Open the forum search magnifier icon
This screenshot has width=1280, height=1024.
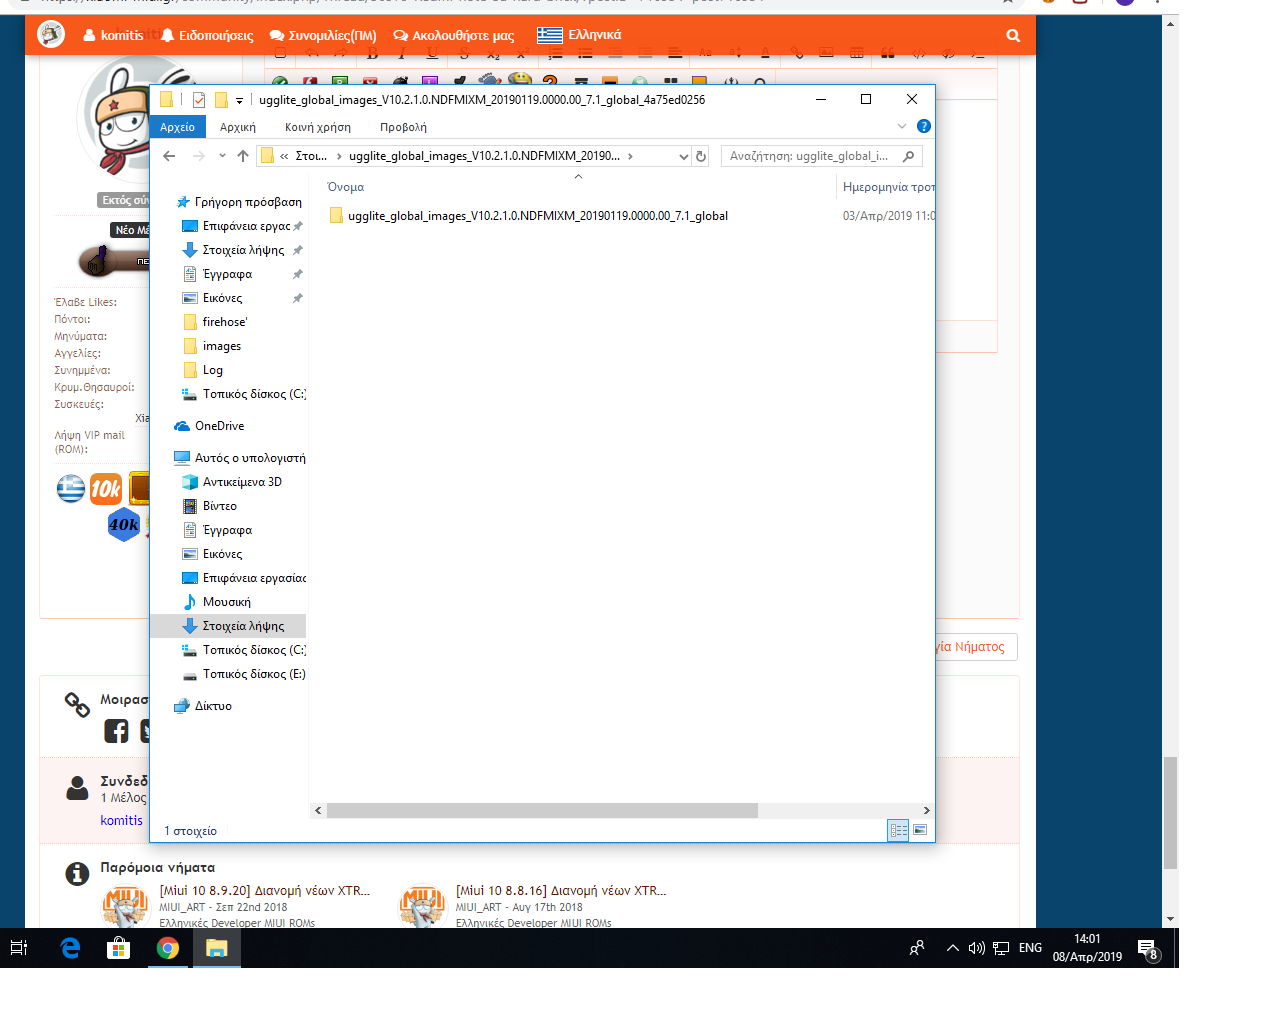point(1013,36)
